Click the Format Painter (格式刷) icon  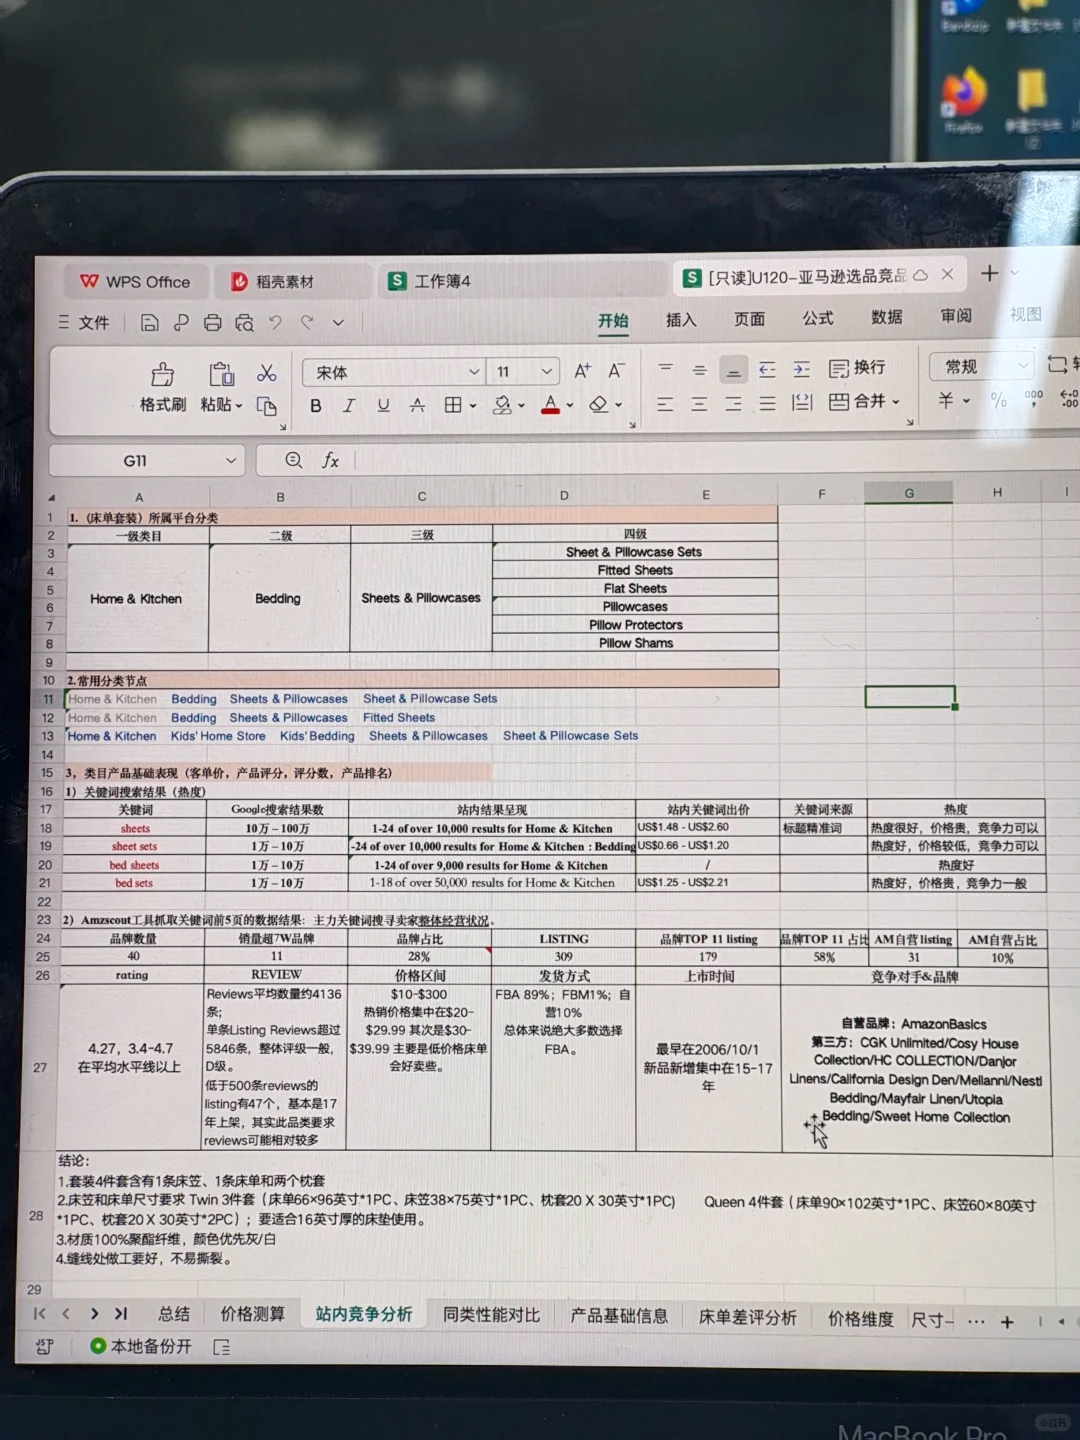pyautogui.click(x=163, y=375)
